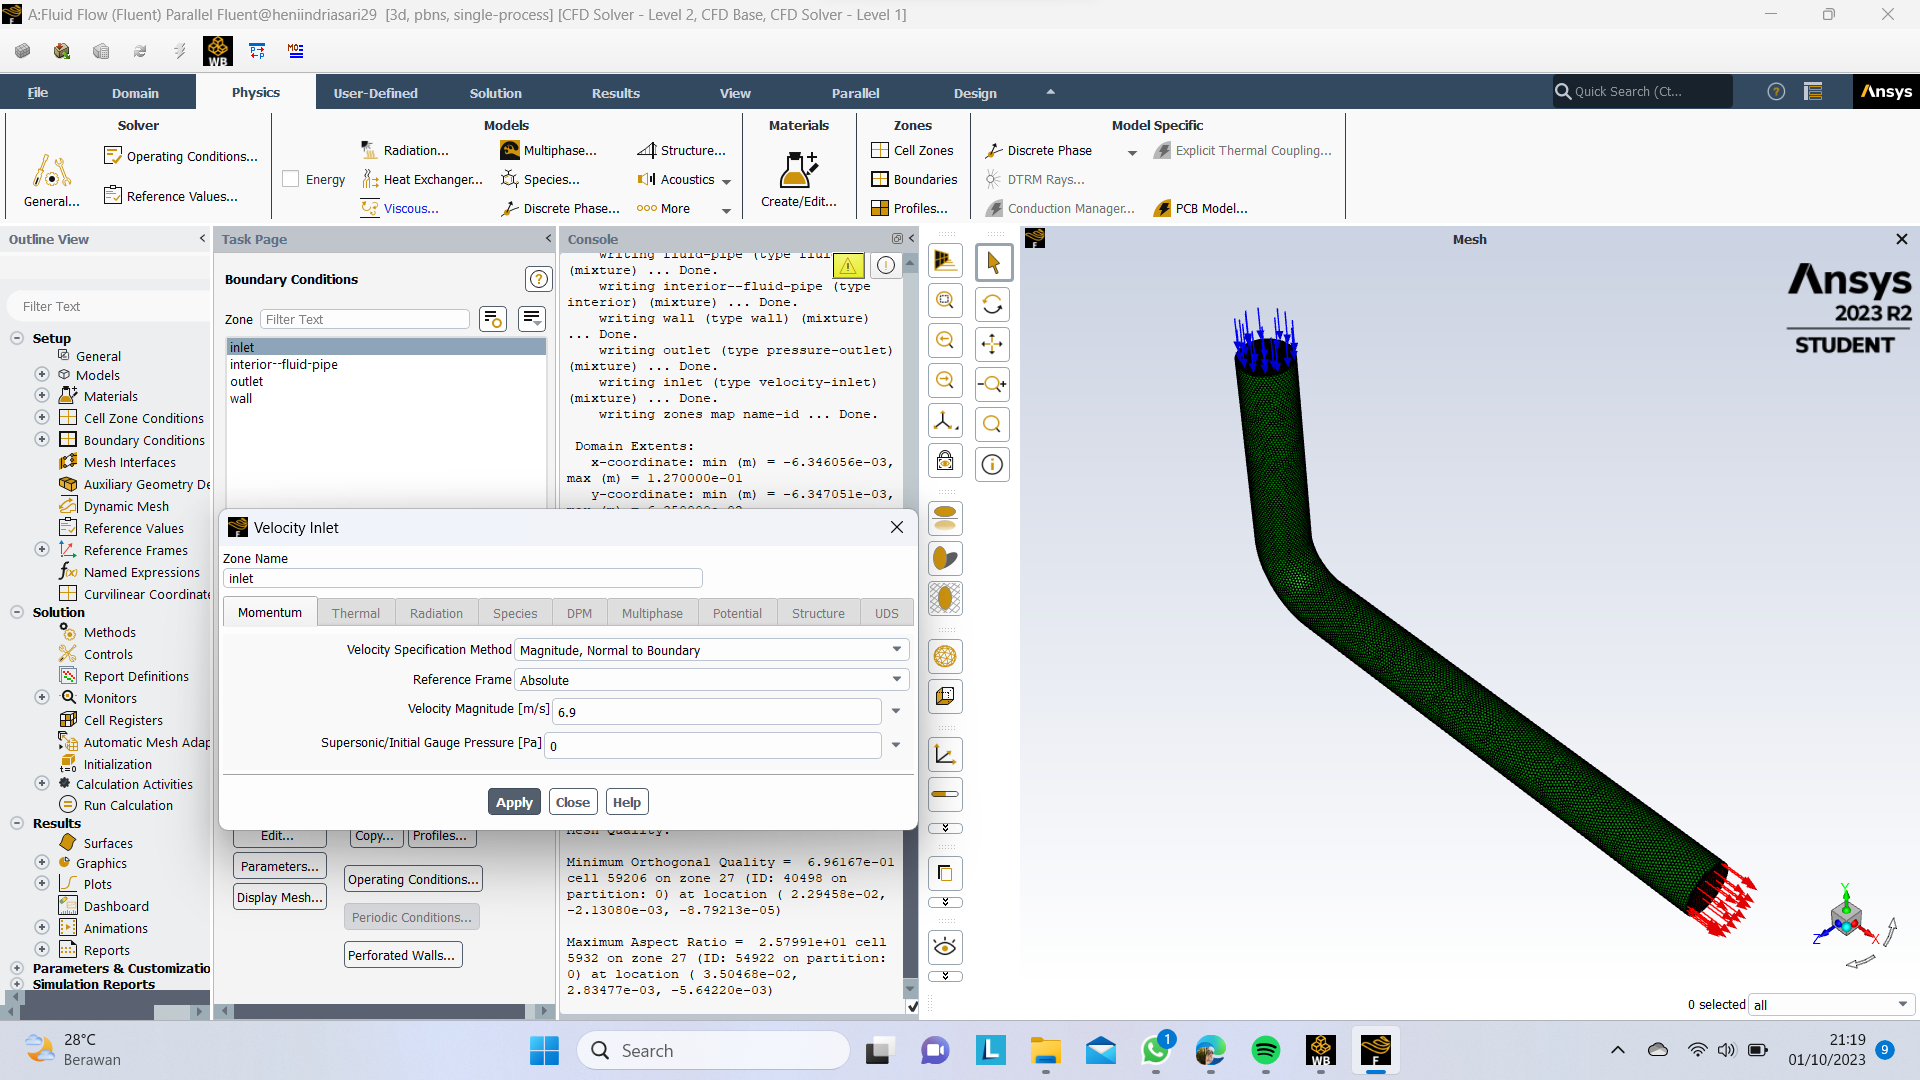
Task: Open the PCB Model dialog
Action: (1200, 208)
